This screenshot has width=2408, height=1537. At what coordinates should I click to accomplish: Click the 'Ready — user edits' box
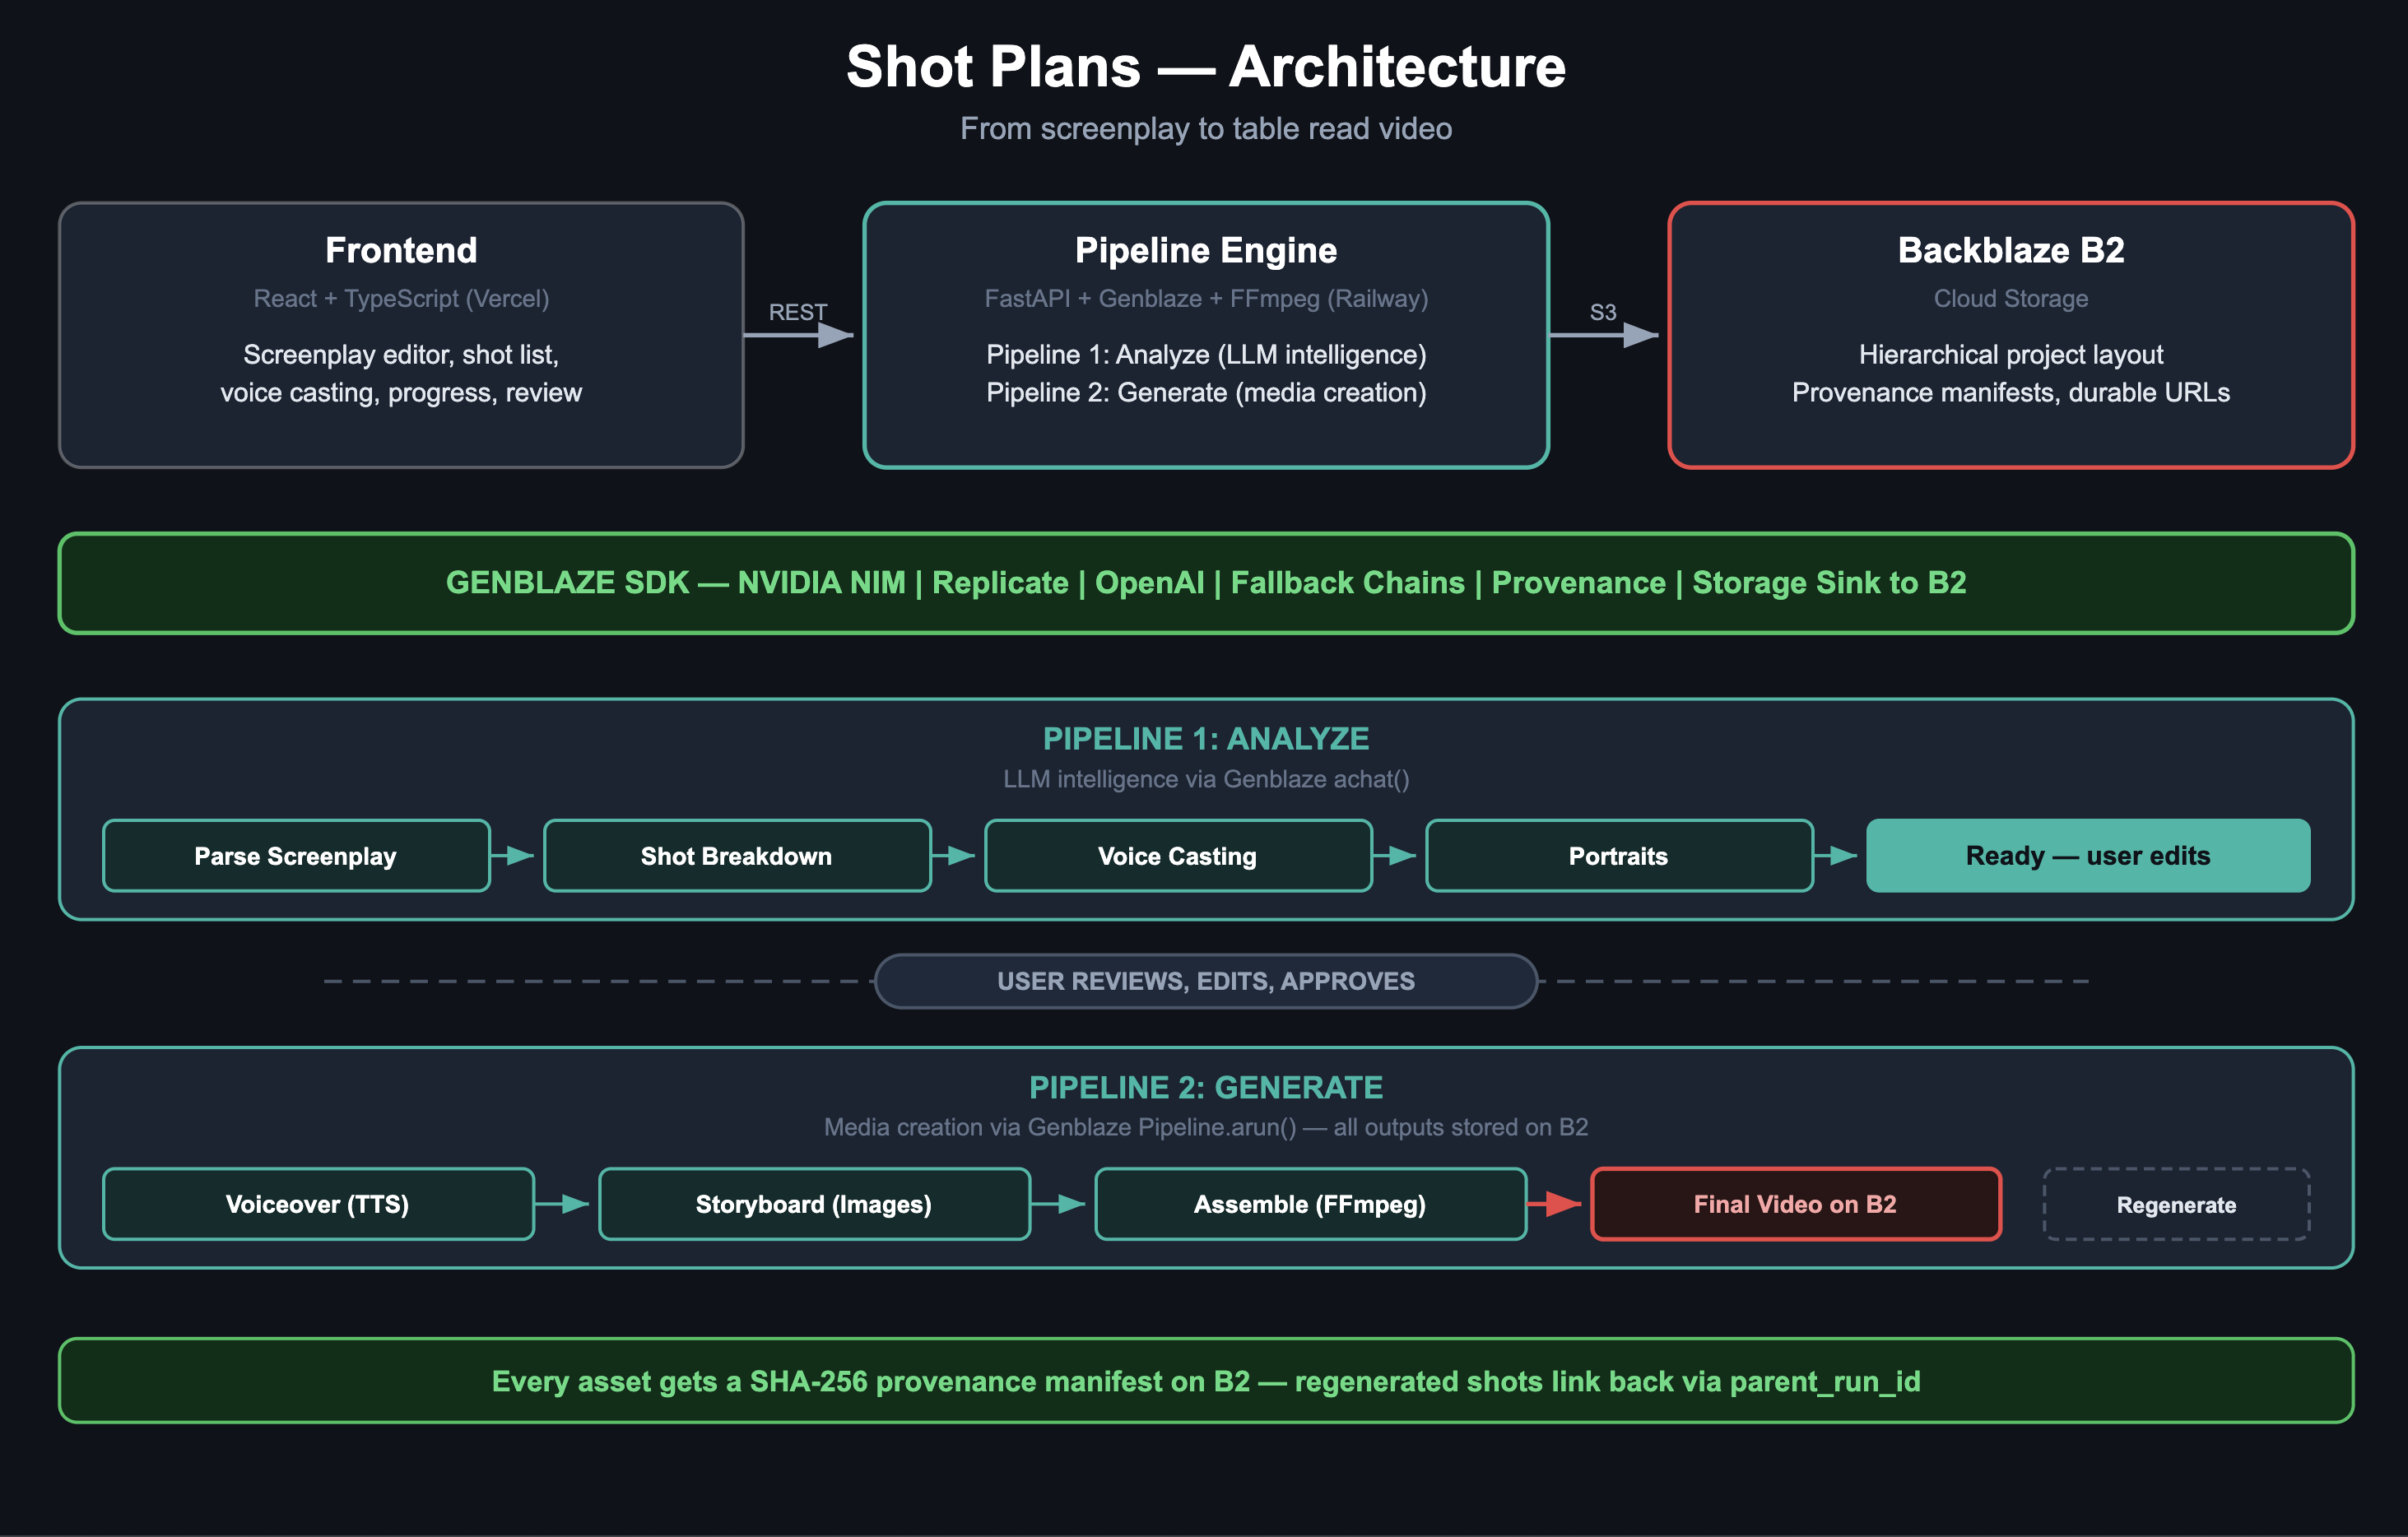(x=2088, y=856)
